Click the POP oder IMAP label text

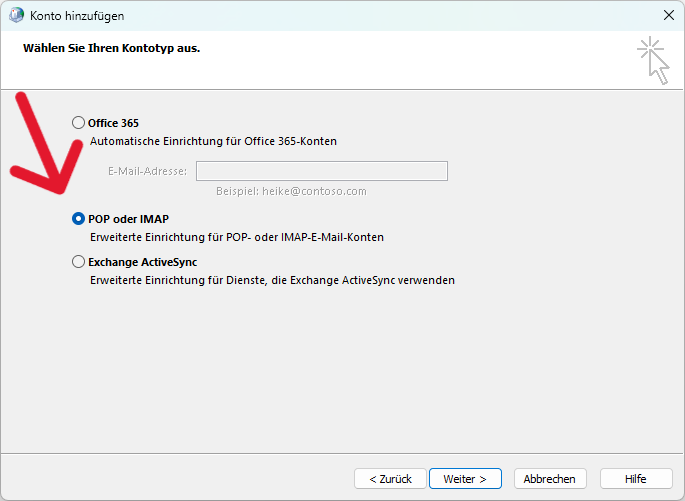coord(128,219)
